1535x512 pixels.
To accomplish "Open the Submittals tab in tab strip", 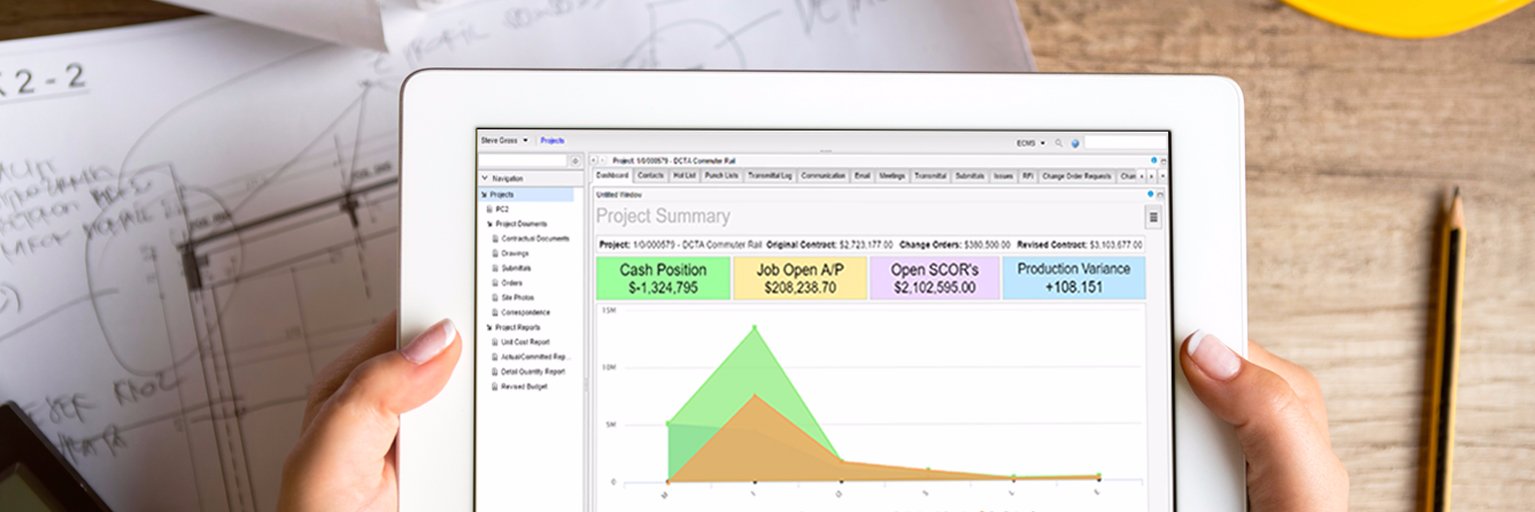I will (x=970, y=176).
